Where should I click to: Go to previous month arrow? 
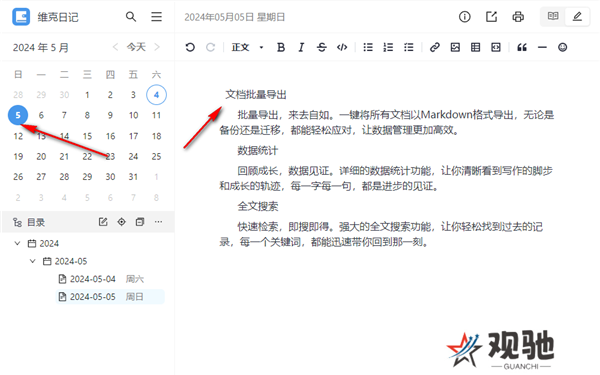coord(115,47)
